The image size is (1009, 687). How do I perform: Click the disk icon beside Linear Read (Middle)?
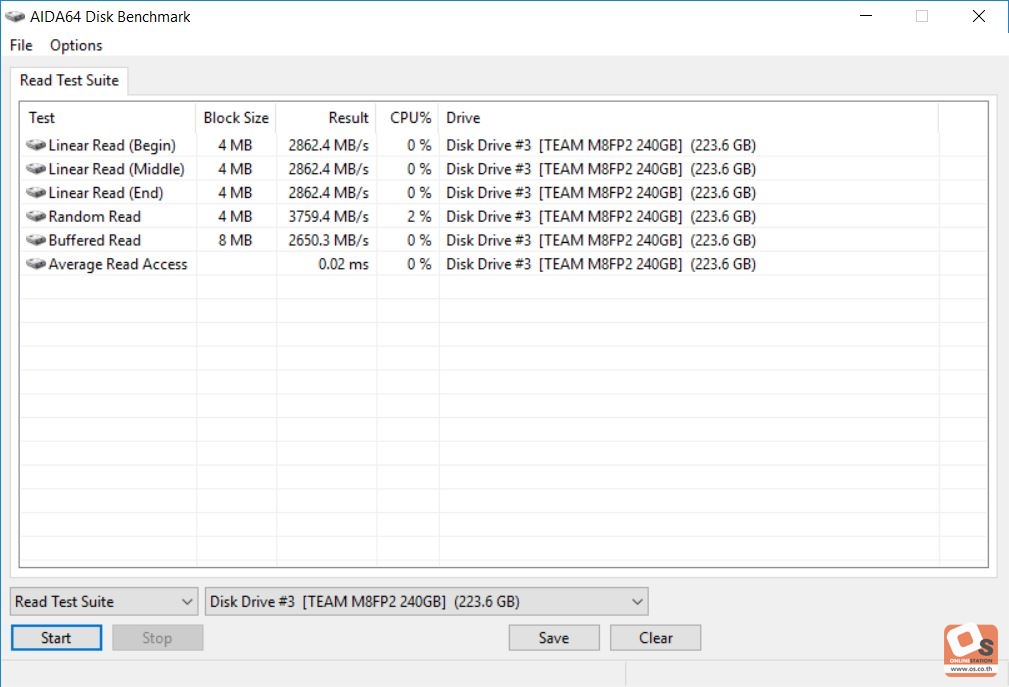(x=36, y=169)
